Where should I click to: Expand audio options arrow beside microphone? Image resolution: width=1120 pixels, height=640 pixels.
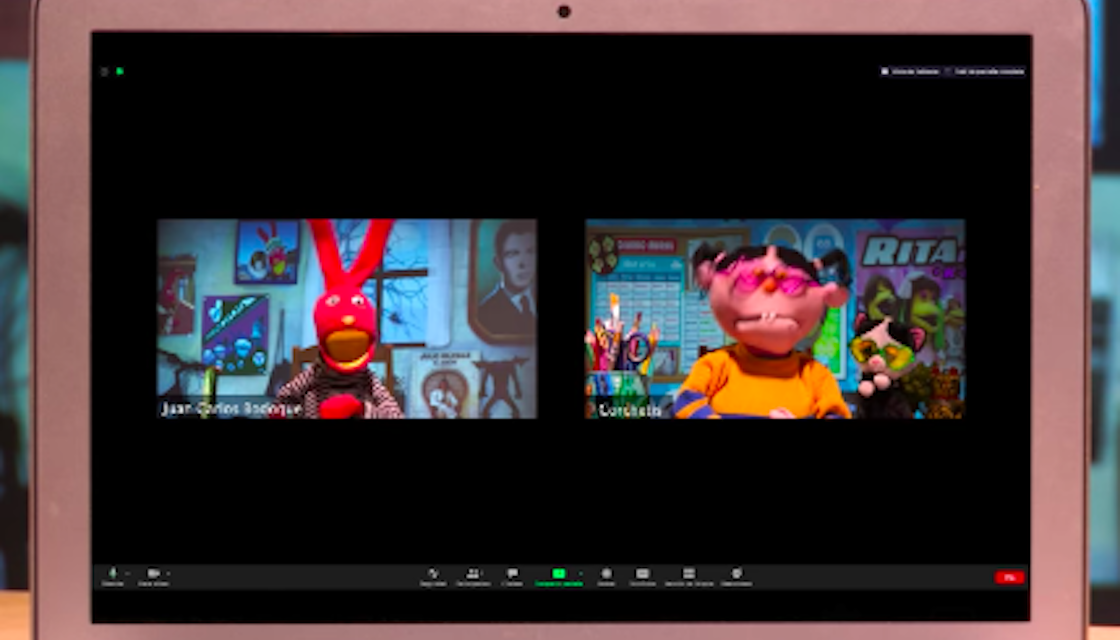coord(127,573)
